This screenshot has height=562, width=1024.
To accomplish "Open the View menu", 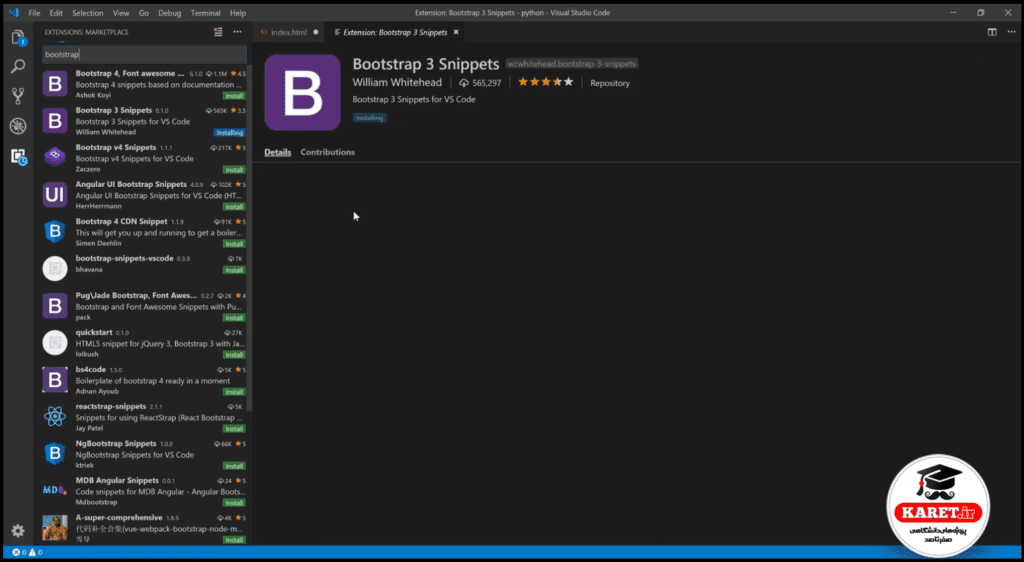I will (121, 12).
